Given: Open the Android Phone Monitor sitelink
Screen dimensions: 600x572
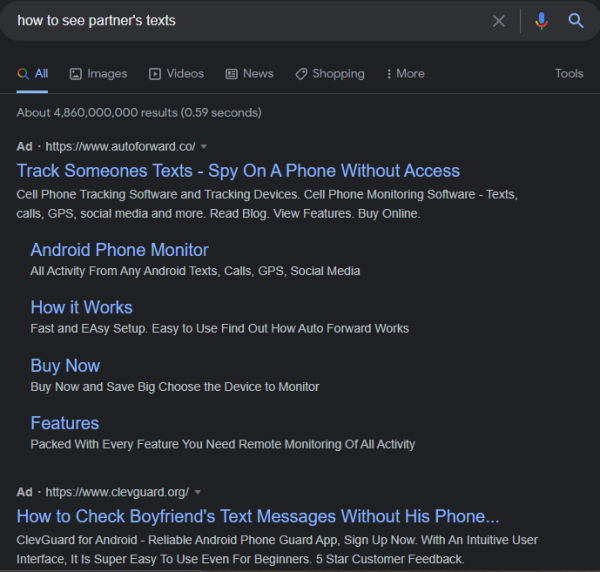Looking at the screenshot, I should coord(119,250).
